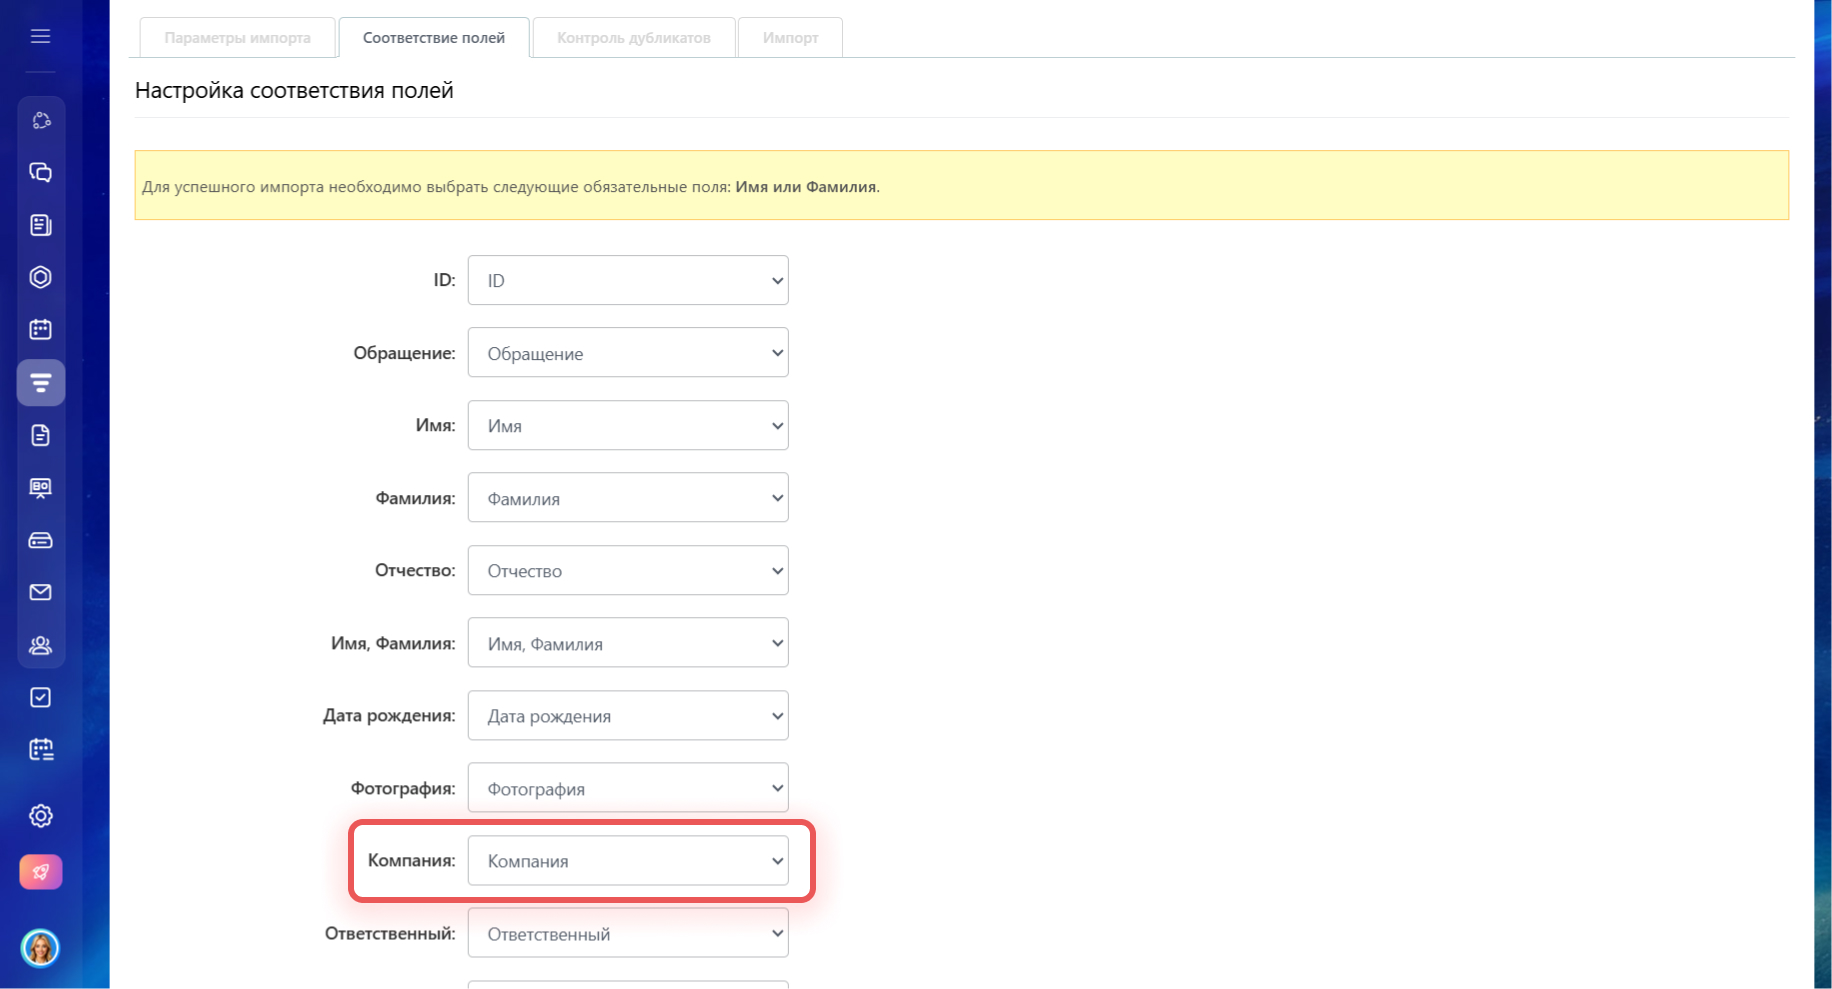
Task: Open settings gear icon in sidebar
Action: pos(40,816)
